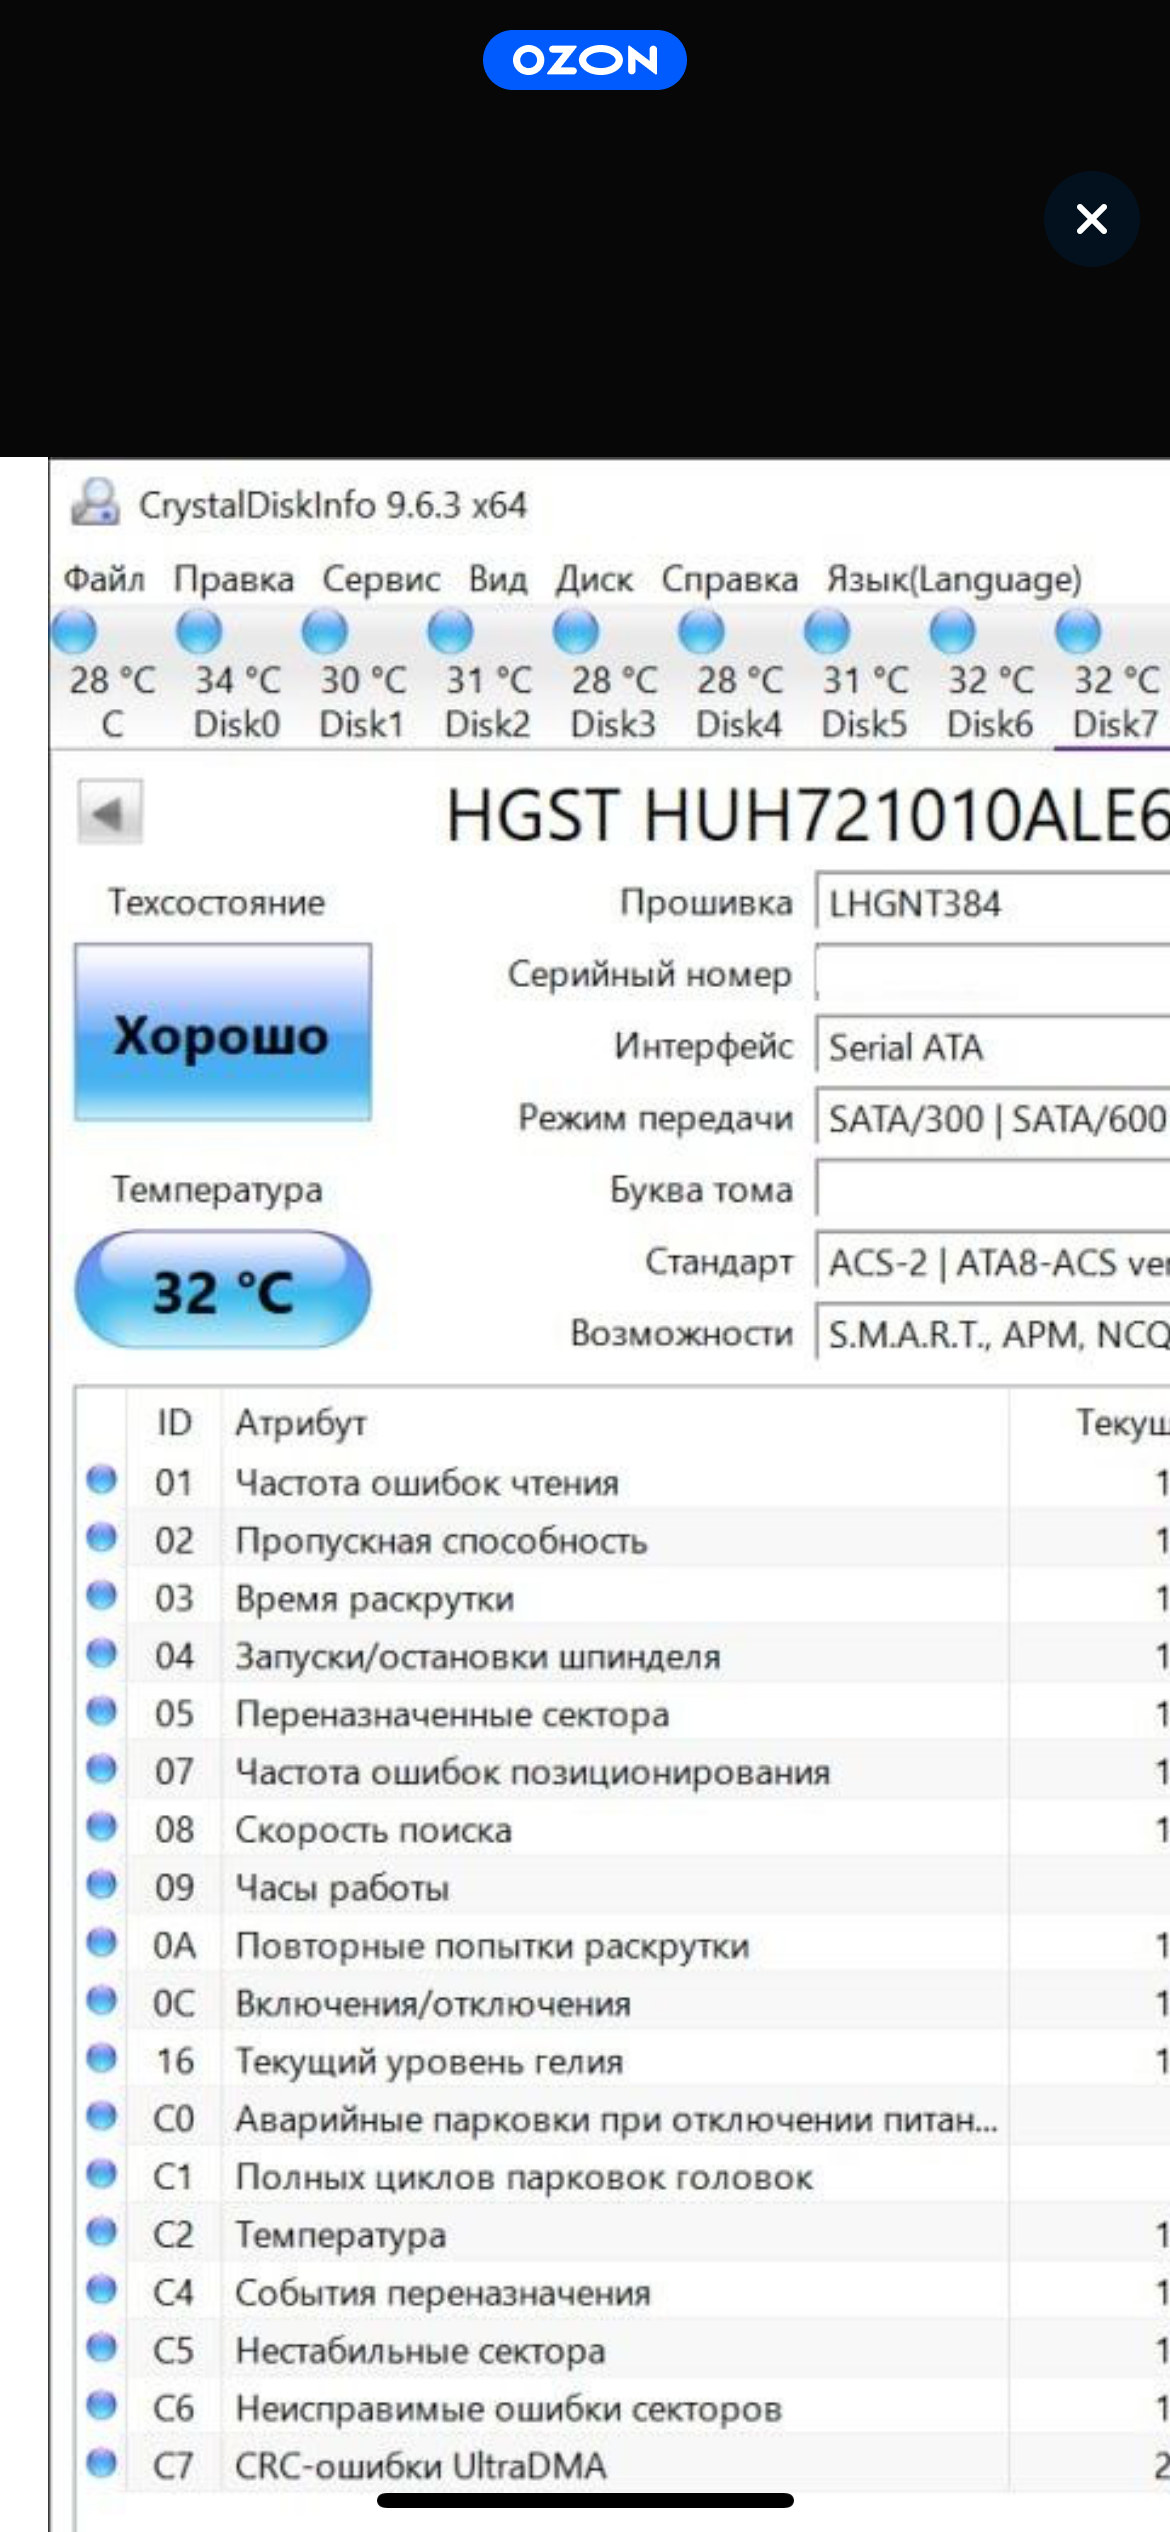The height and width of the screenshot is (2532, 1170).
Task: Click the CrystalDiskInfo app icon
Action: click(x=95, y=503)
